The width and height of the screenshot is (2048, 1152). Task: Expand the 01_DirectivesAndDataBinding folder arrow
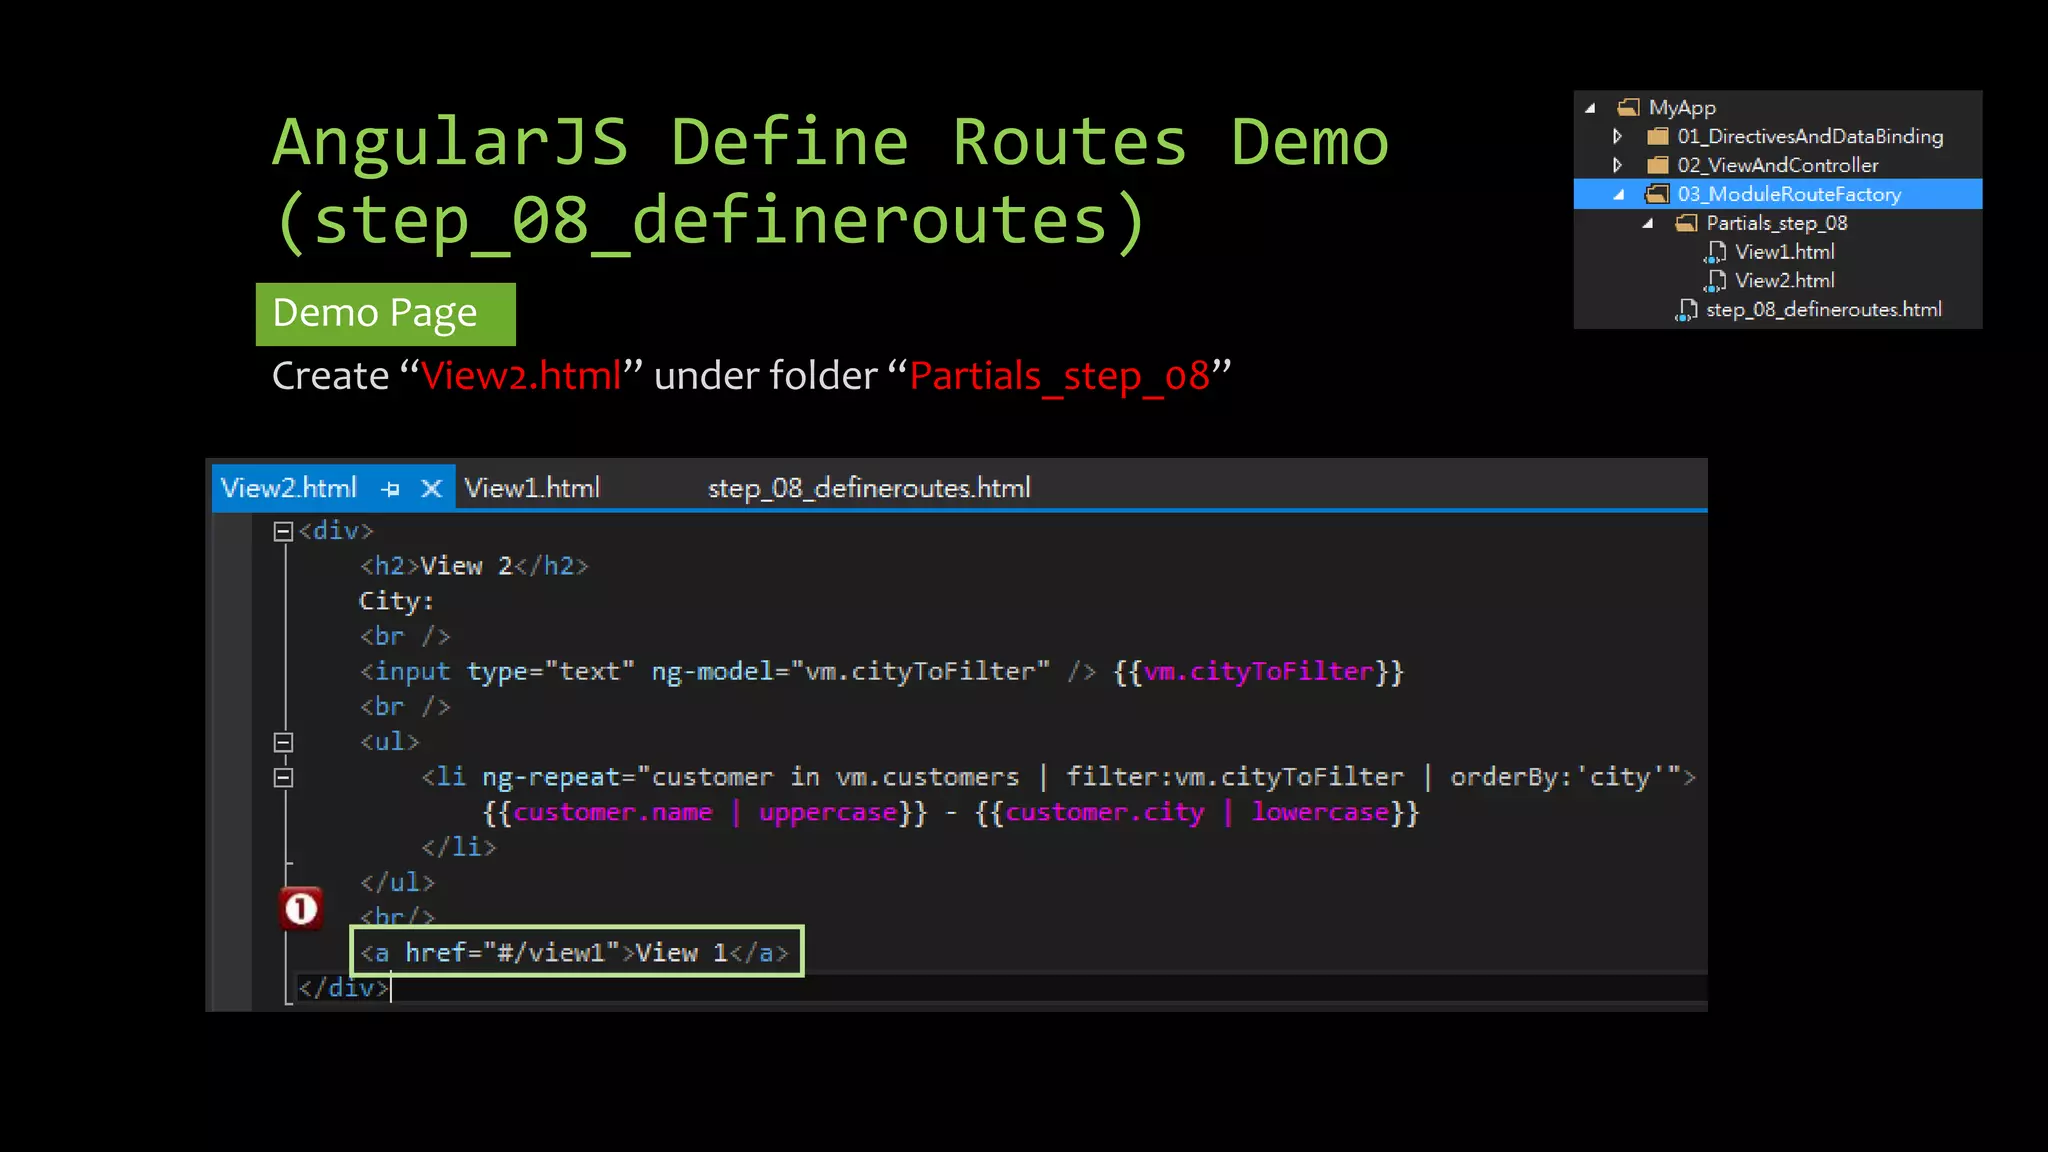click(1617, 136)
